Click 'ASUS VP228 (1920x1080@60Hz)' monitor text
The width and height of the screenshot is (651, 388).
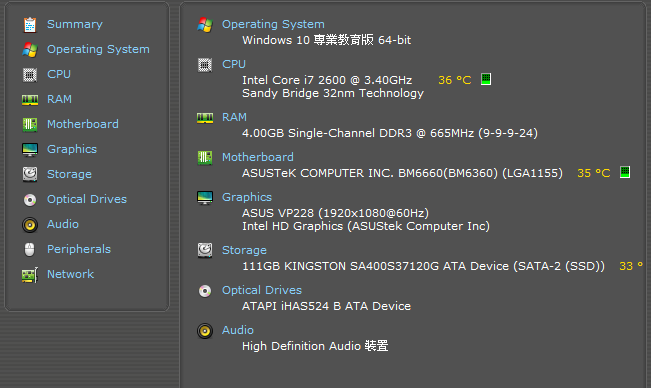pos(335,213)
